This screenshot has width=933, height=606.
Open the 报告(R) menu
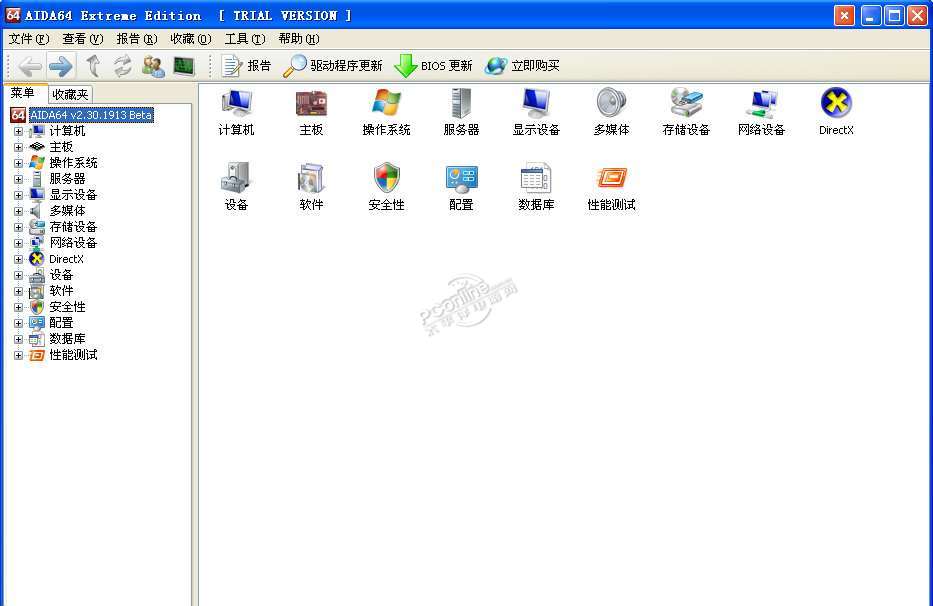137,39
